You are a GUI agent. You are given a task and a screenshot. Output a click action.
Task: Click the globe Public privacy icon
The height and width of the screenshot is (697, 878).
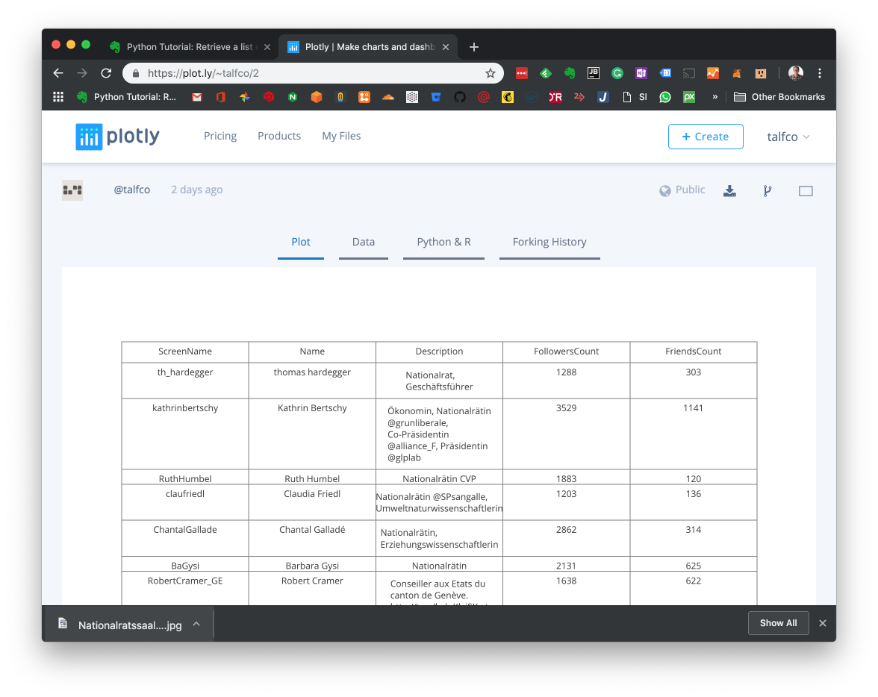[665, 191]
